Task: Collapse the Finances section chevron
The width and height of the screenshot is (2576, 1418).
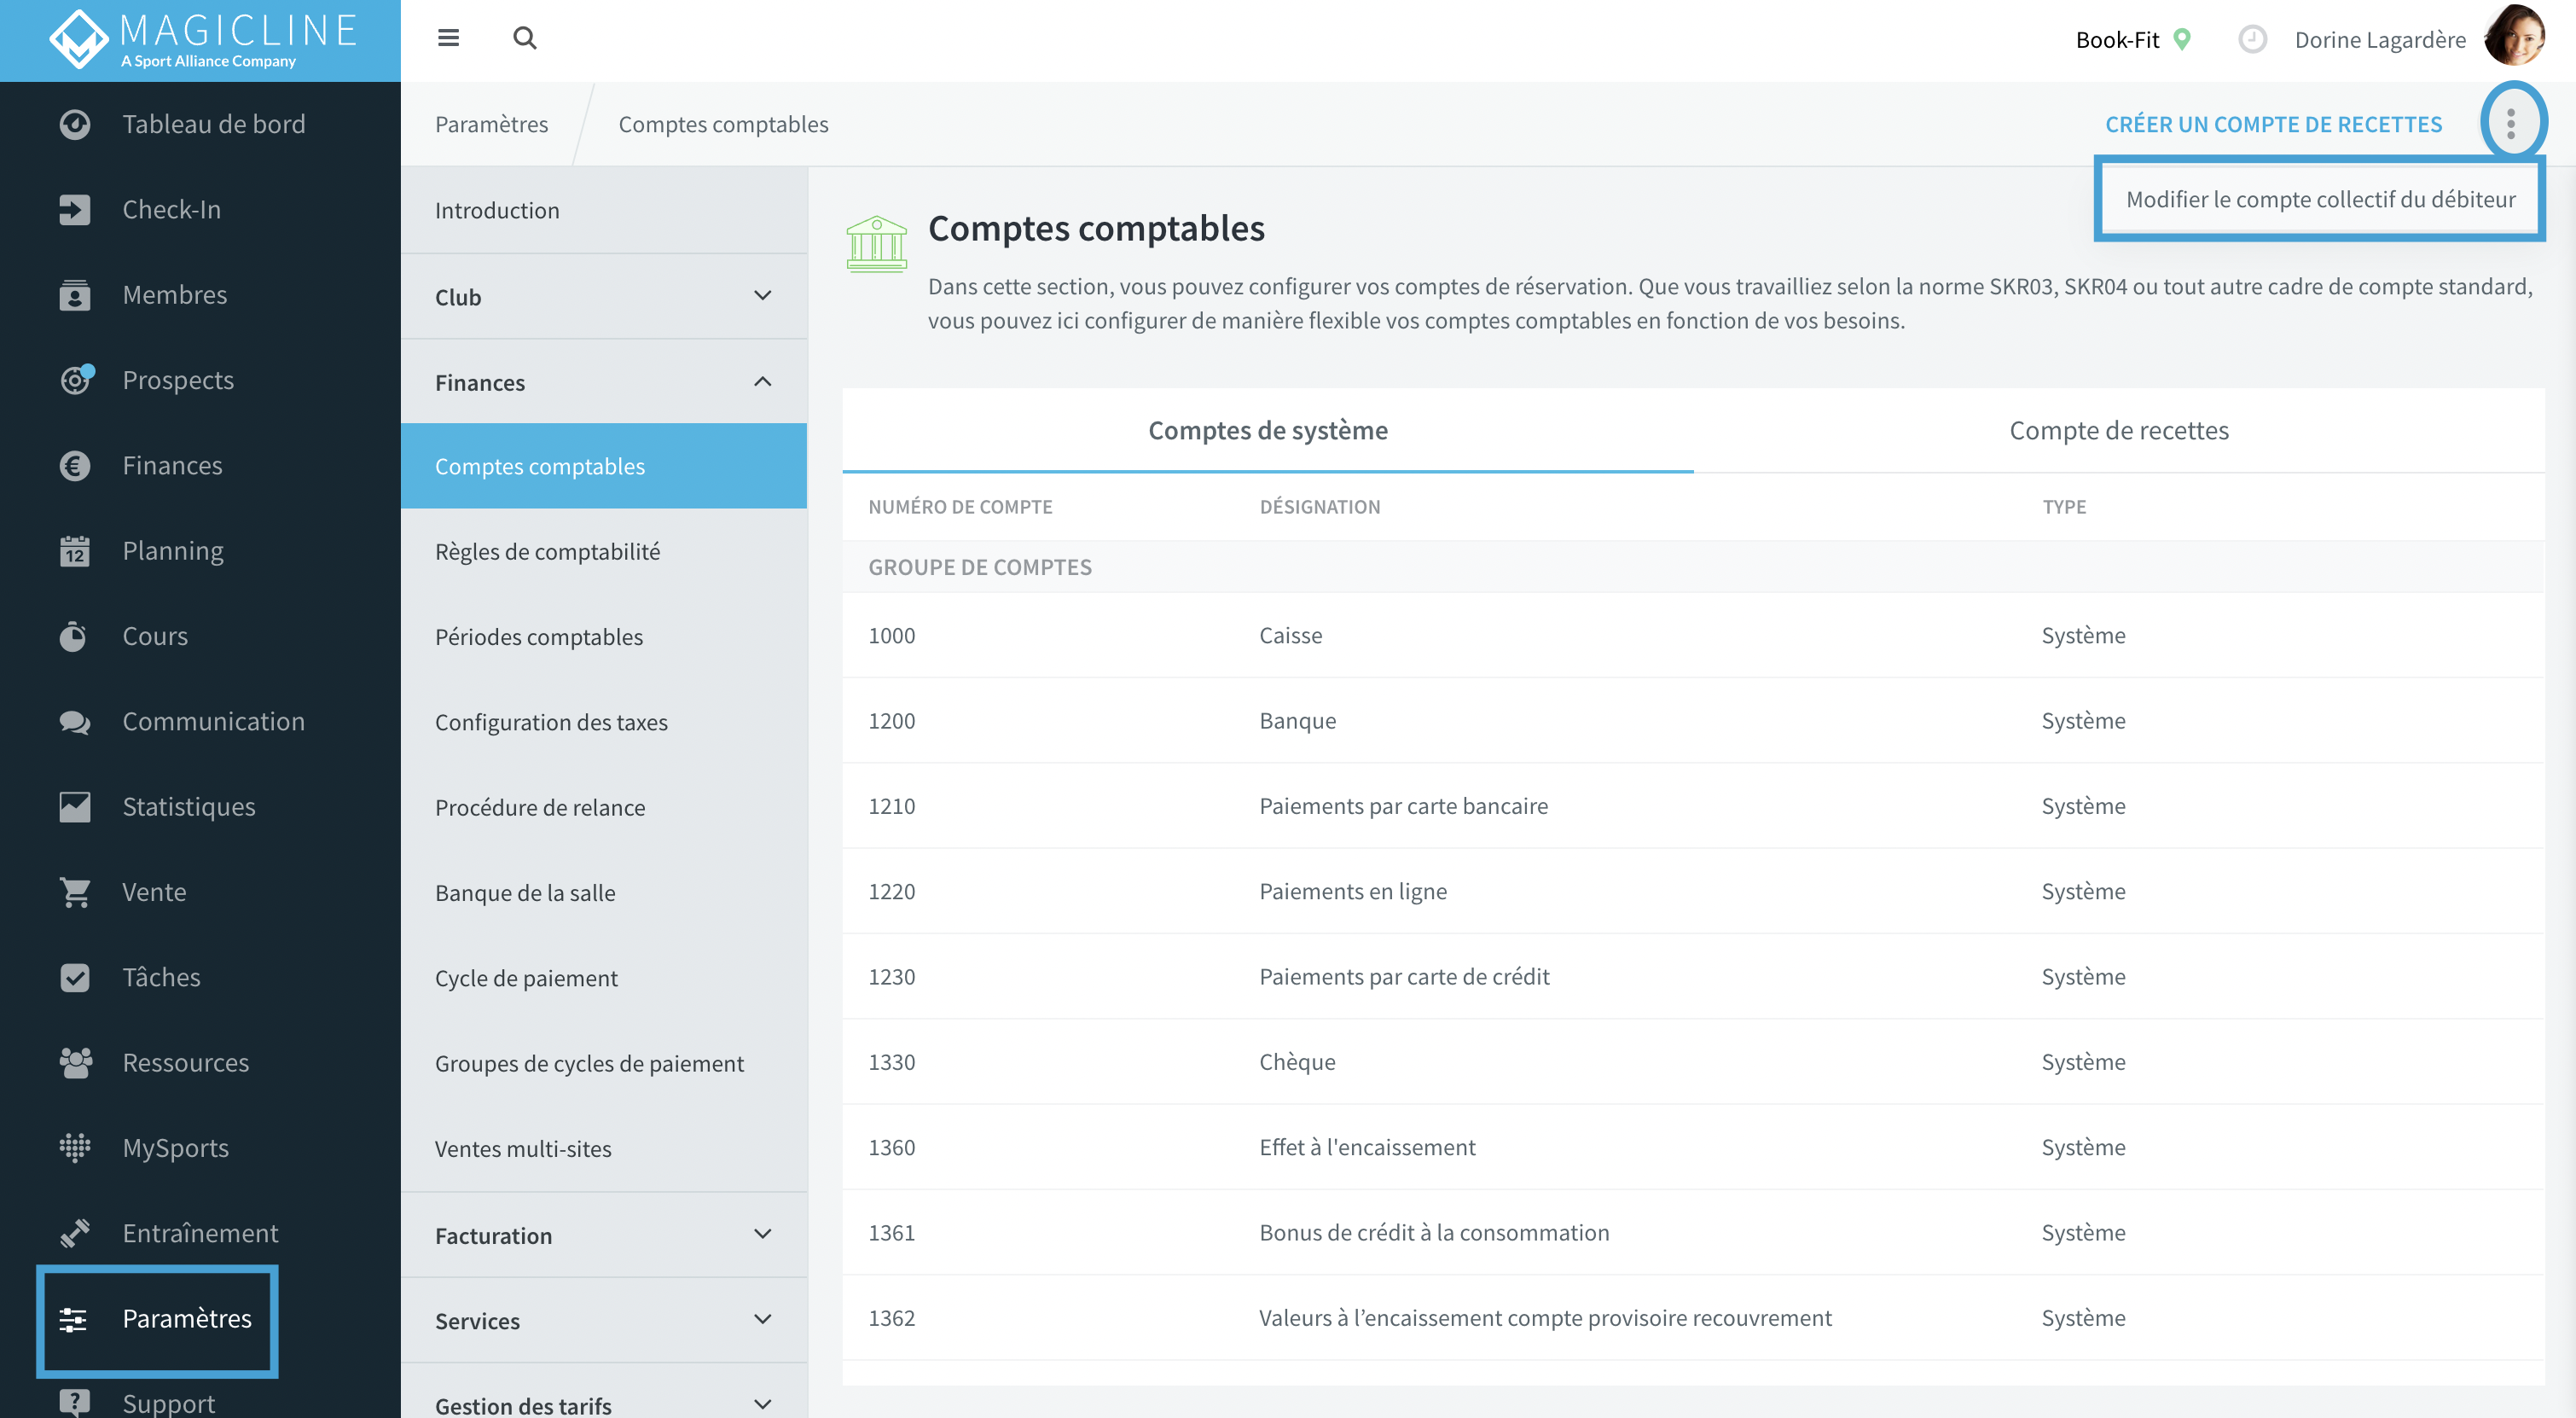Action: click(x=762, y=382)
